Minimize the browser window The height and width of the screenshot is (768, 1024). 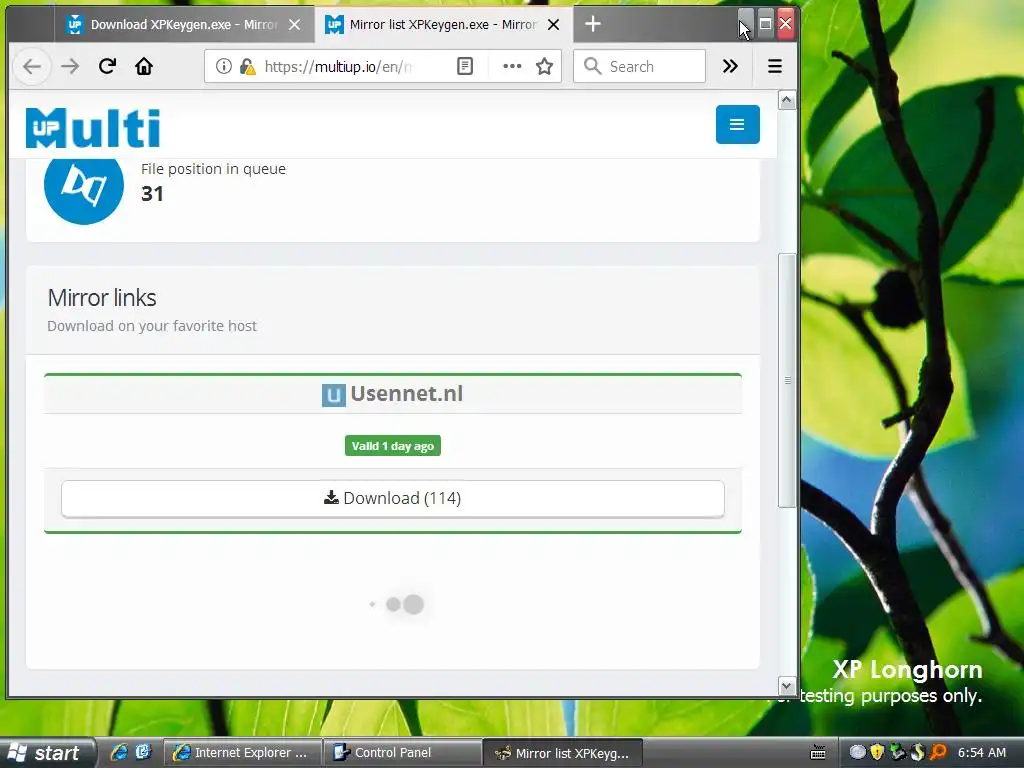[746, 24]
